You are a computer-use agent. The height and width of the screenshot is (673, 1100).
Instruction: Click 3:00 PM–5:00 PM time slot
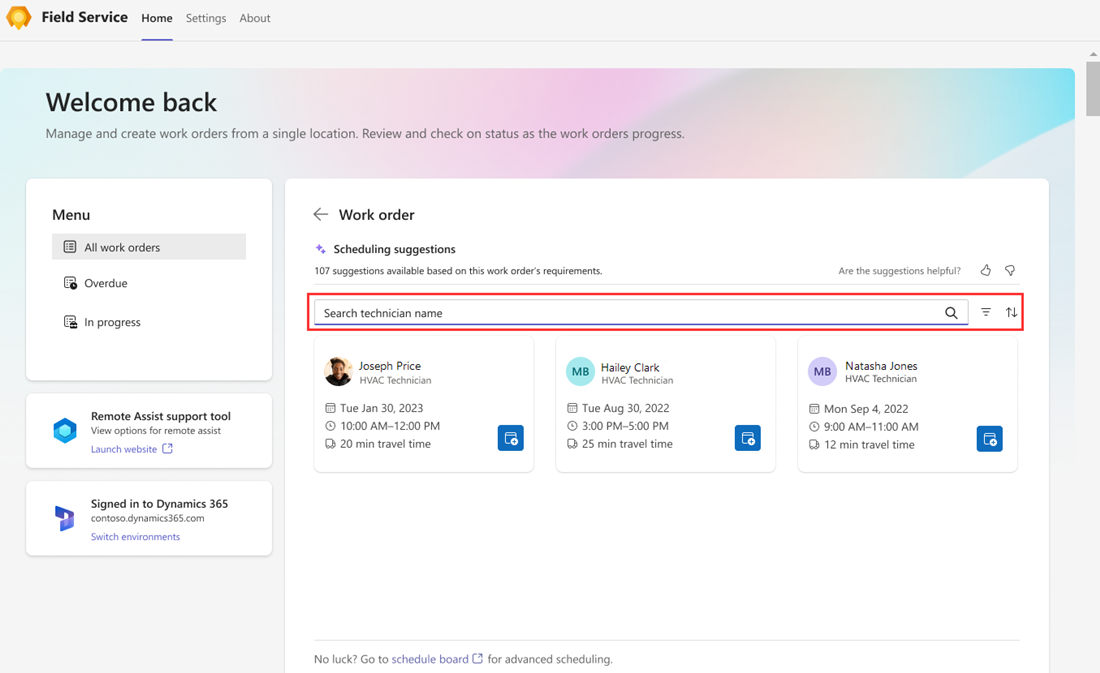[x=625, y=426]
